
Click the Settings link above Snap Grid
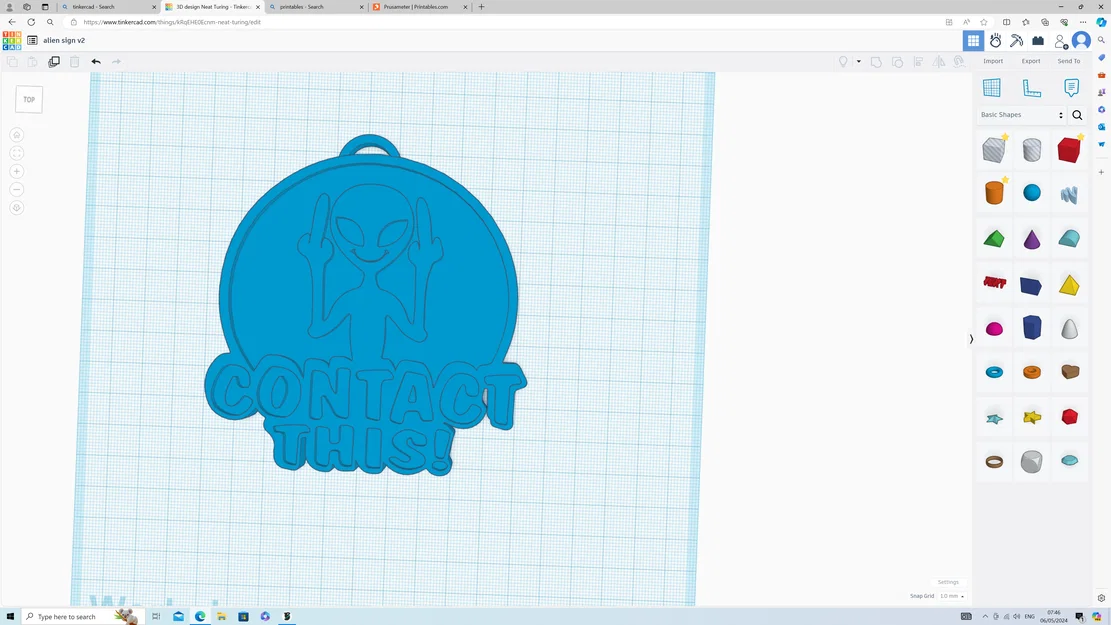[948, 582]
